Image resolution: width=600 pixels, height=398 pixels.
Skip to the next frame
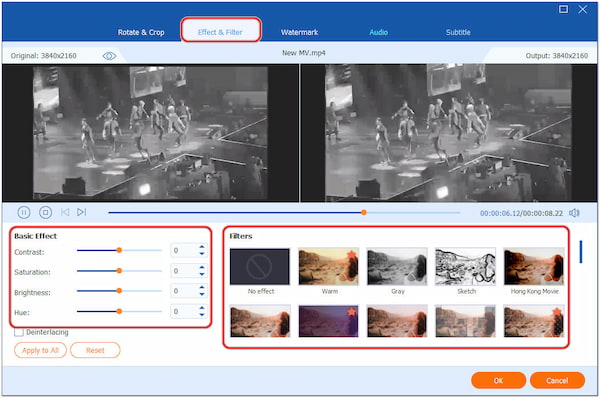tap(82, 212)
